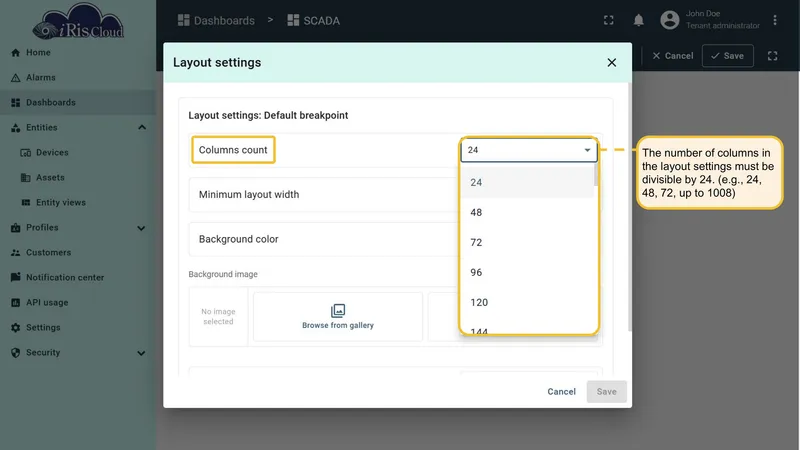The width and height of the screenshot is (800, 450).
Task: Close the Layout settings dialog
Action: pyautogui.click(x=612, y=63)
